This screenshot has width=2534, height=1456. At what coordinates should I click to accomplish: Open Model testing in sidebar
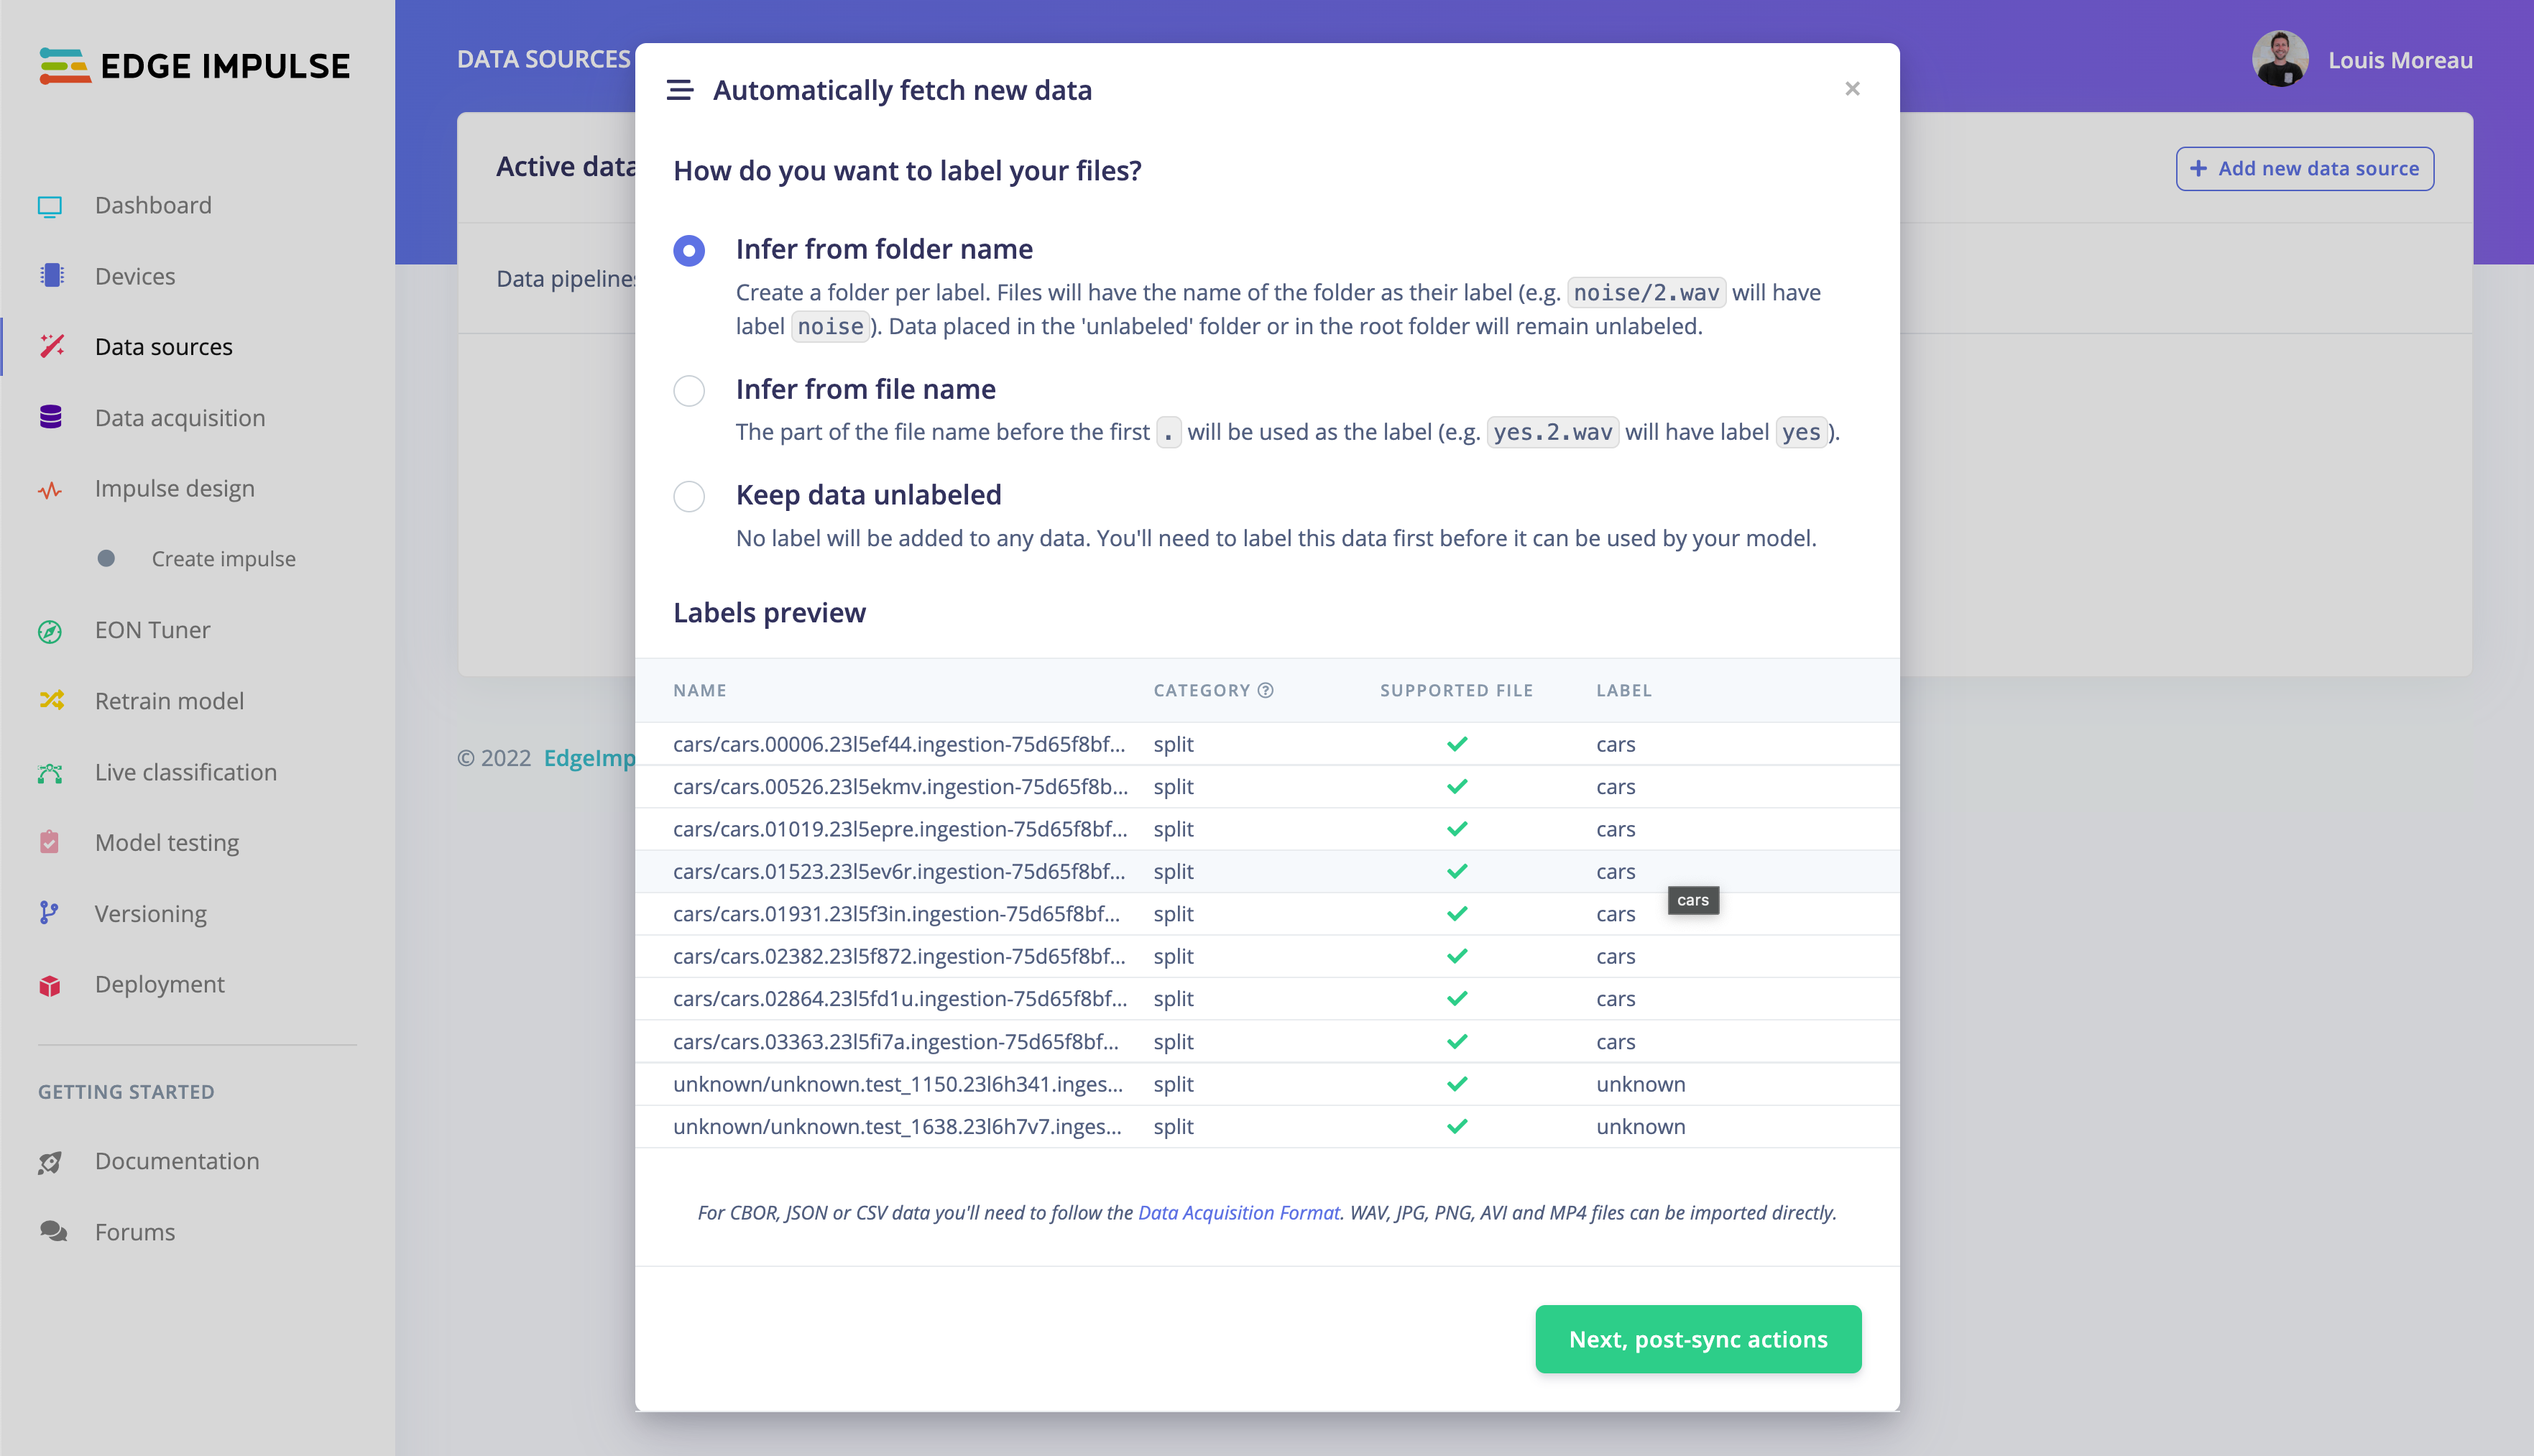point(167,843)
